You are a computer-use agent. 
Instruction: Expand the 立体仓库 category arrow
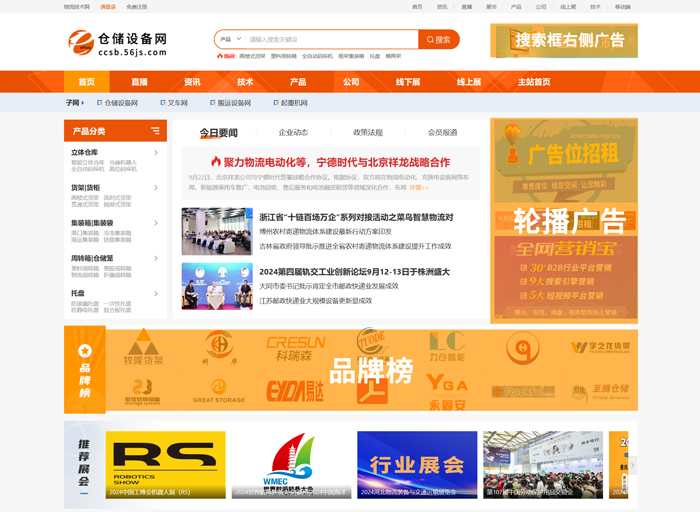click(x=155, y=153)
